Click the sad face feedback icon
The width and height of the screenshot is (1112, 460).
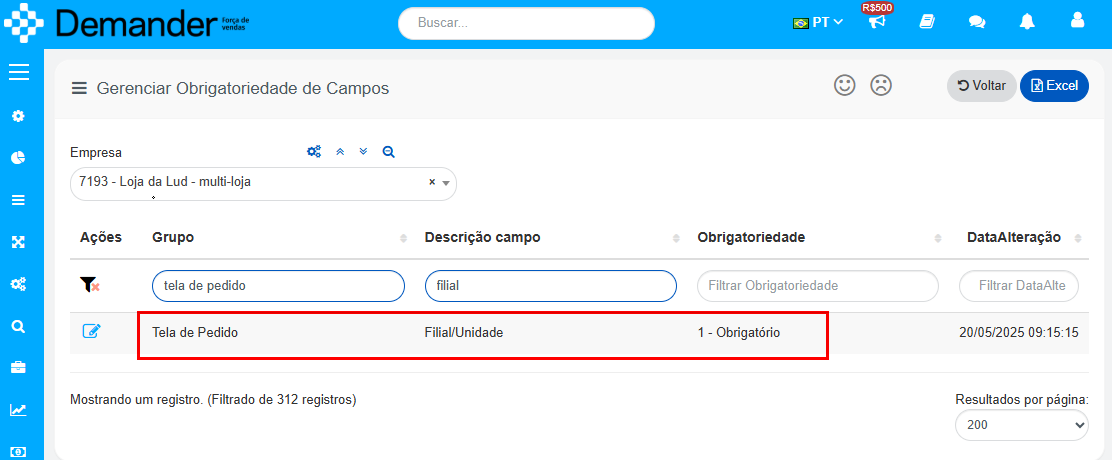click(x=881, y=86)
